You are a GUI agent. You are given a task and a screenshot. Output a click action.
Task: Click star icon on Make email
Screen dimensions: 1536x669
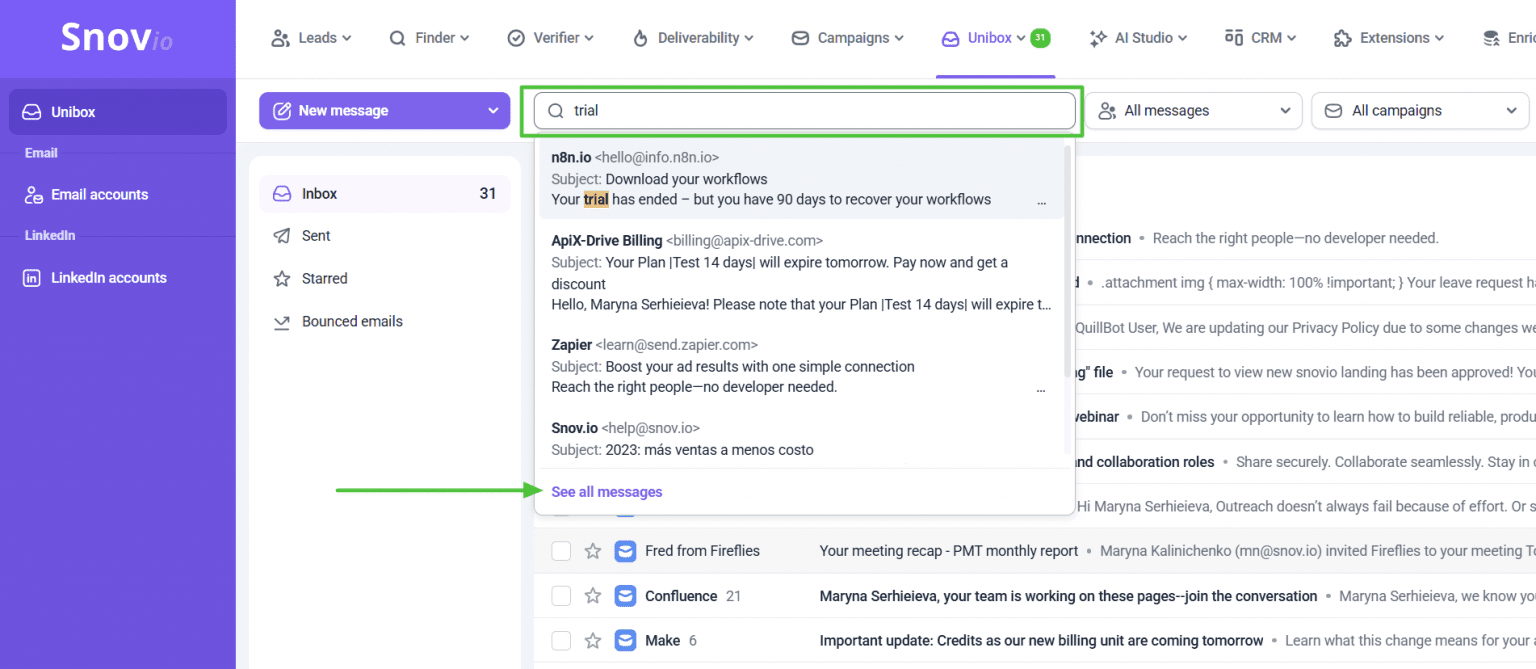click(593, 640)
